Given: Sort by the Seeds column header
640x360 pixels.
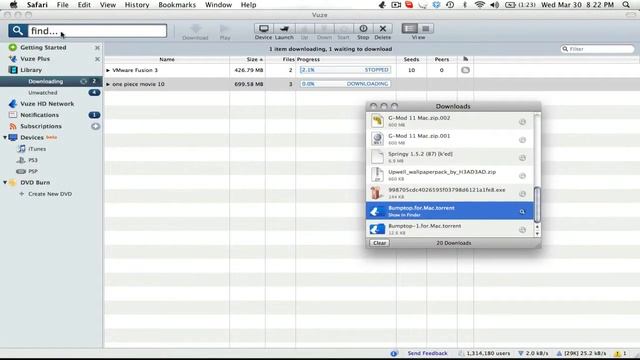Looking at the screenshot, I should click(x=411, y=60).
